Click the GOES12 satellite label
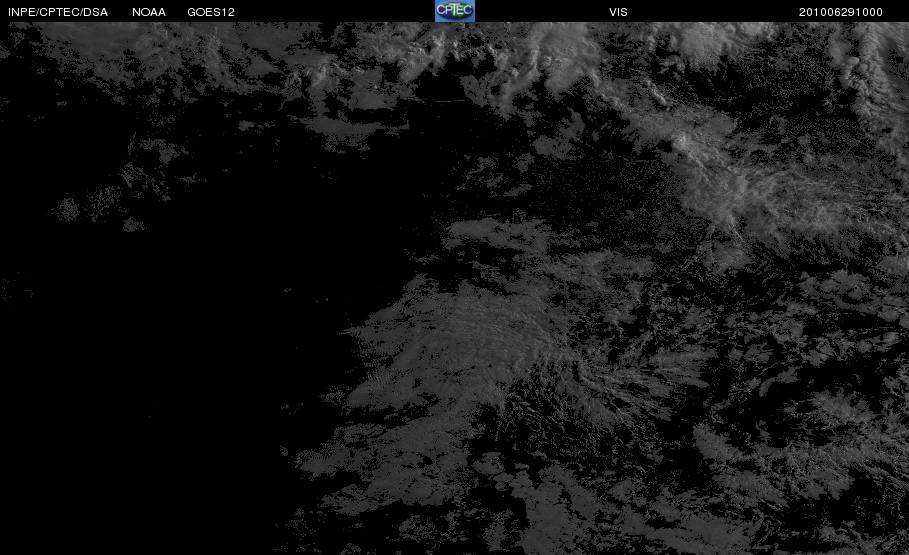Image resolution: width=909 pixels, height=555 pixels. [x=211, y=12]
